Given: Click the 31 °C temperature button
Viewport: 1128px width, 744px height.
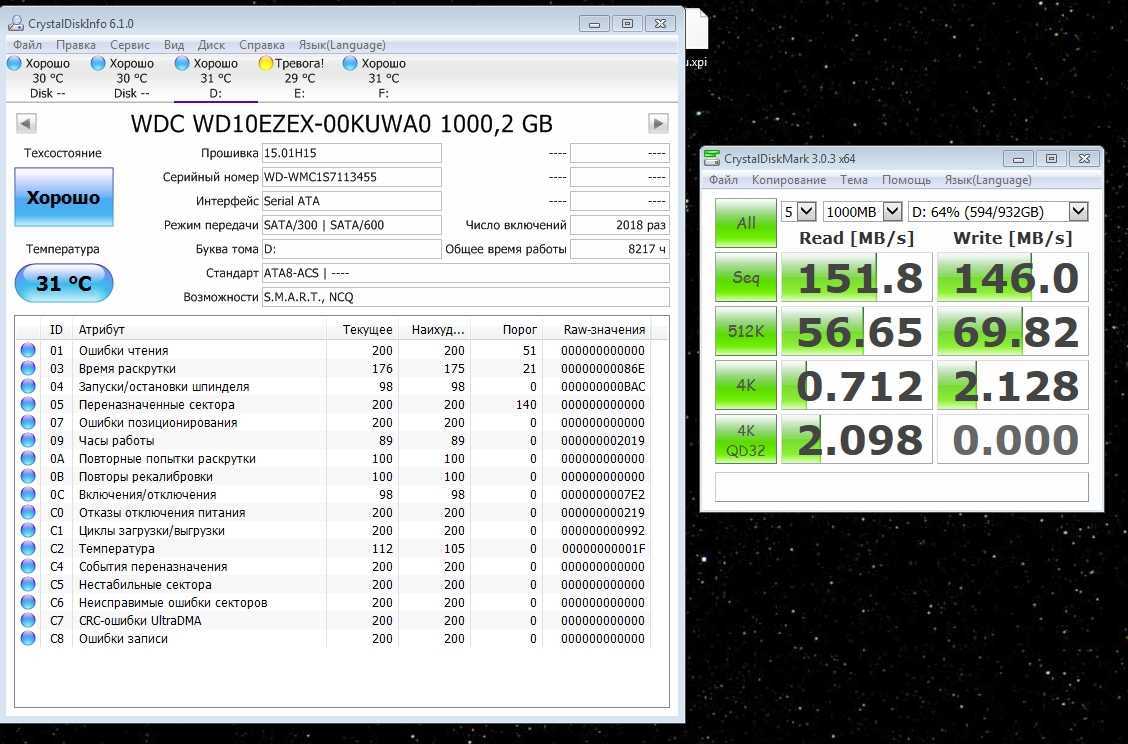Looking at the screenshot, I should click(x=64, y=283).
